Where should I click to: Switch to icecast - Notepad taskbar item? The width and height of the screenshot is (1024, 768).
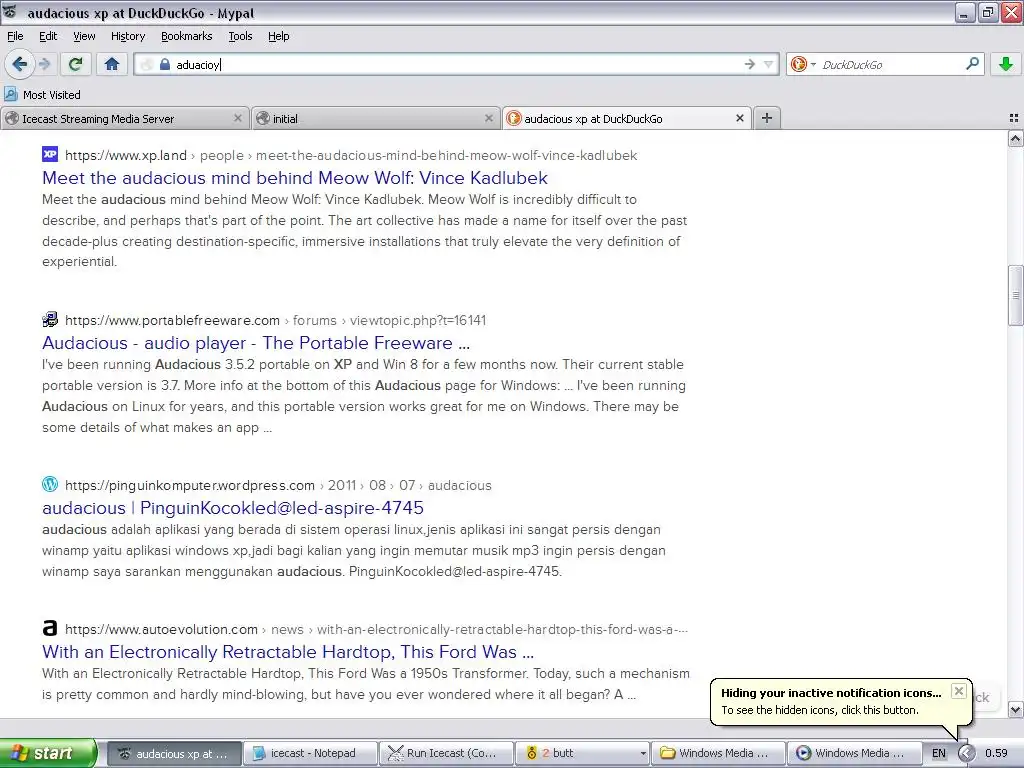pos(311,753)
